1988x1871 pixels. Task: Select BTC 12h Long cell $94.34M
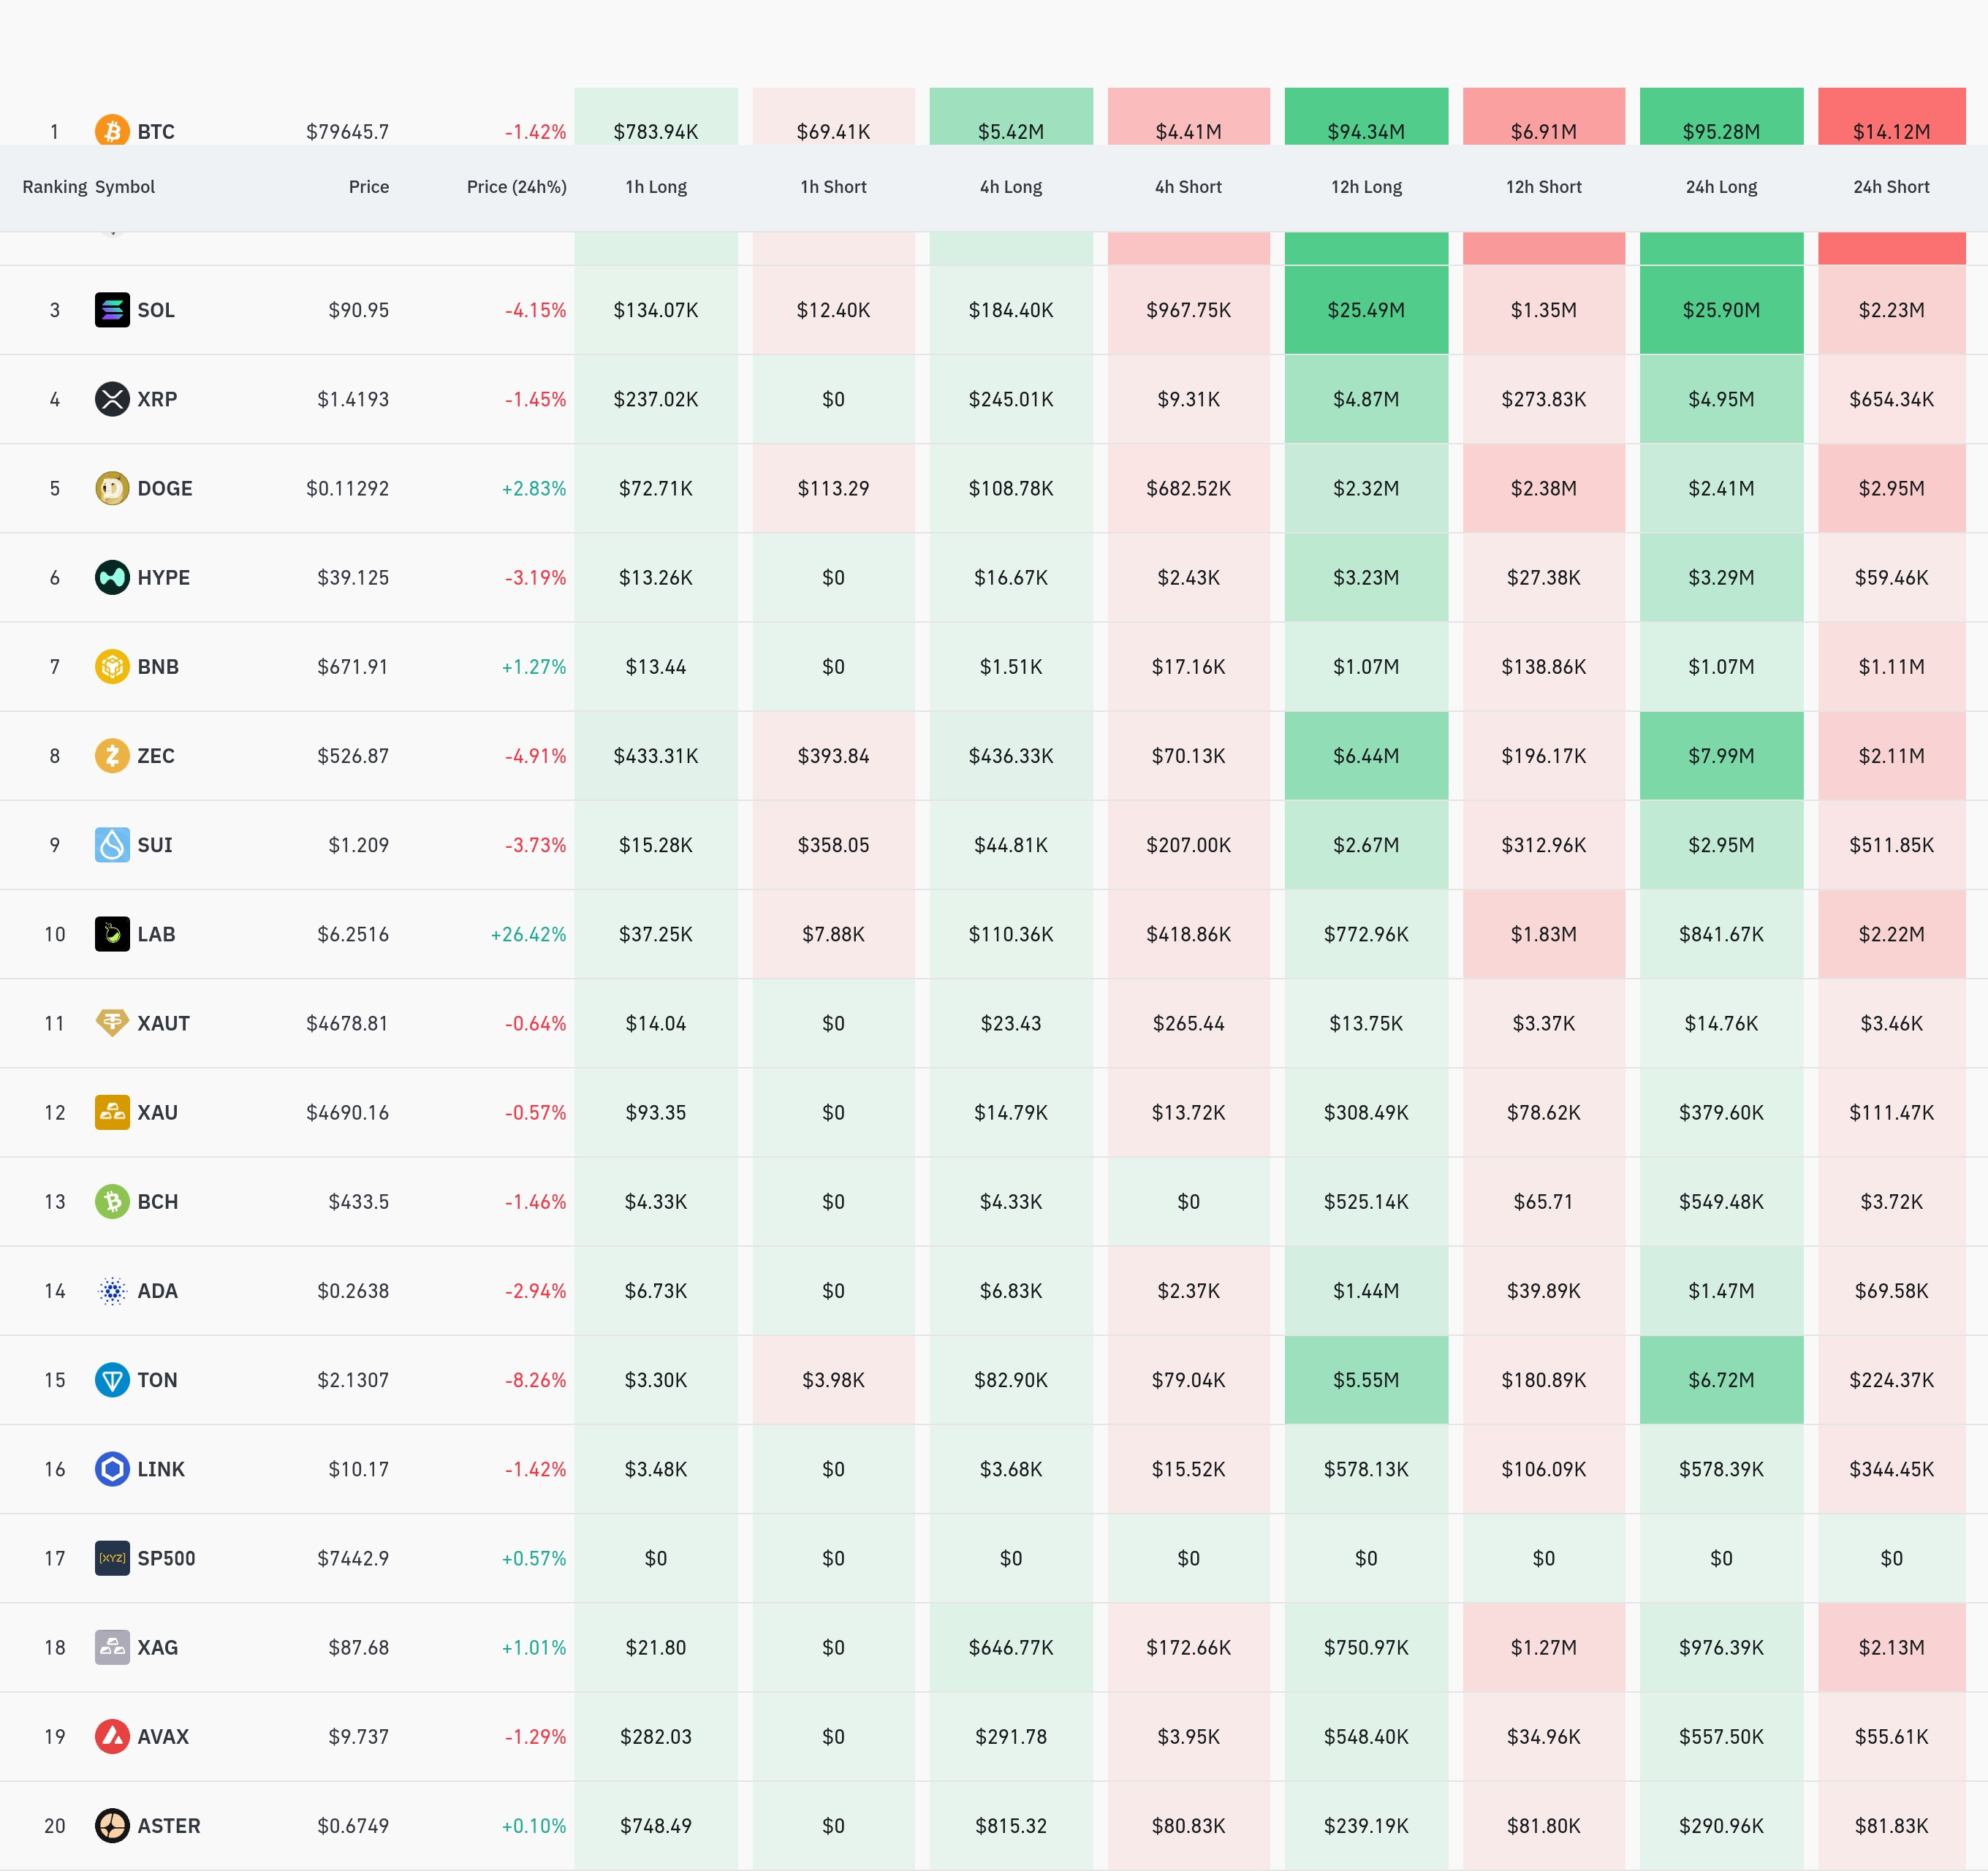pyautogui.click(x=1366, y=117)
